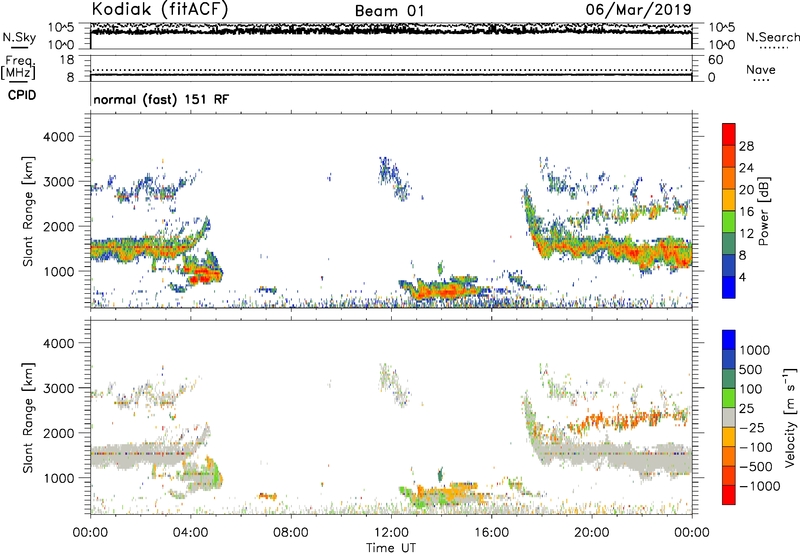This screenshot has width=800, height=554.
Task: Click the 'Nave' legend label
Action: pyautogui.click(x=760, y=70)
